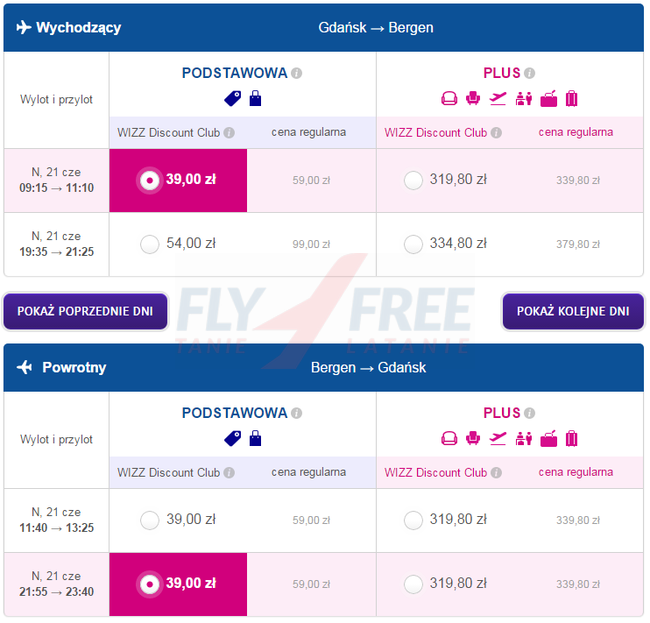Viewport: 650px width, 623px height.
Task: Click POKAŻ POPRZEDNIE DNI button
Action: (85, 311)
